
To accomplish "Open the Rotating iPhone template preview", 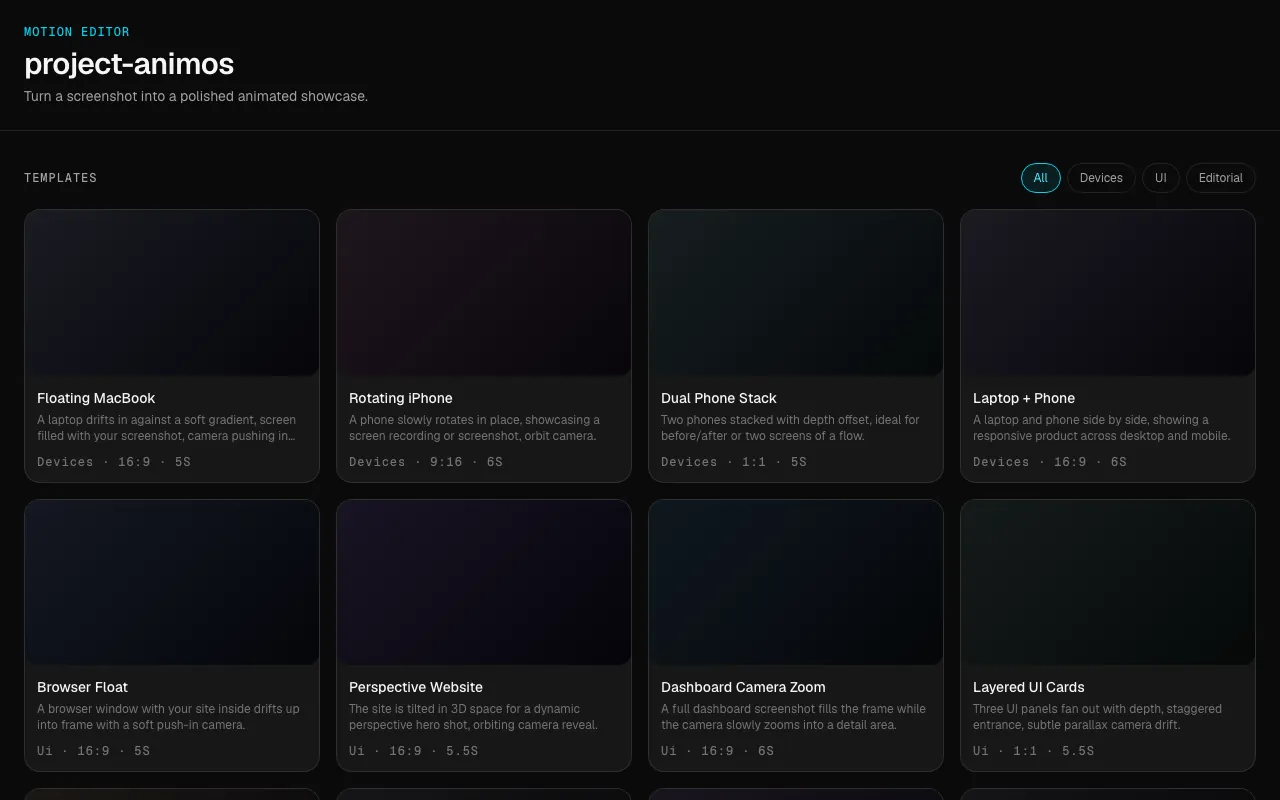I will [x=484, y=293].
